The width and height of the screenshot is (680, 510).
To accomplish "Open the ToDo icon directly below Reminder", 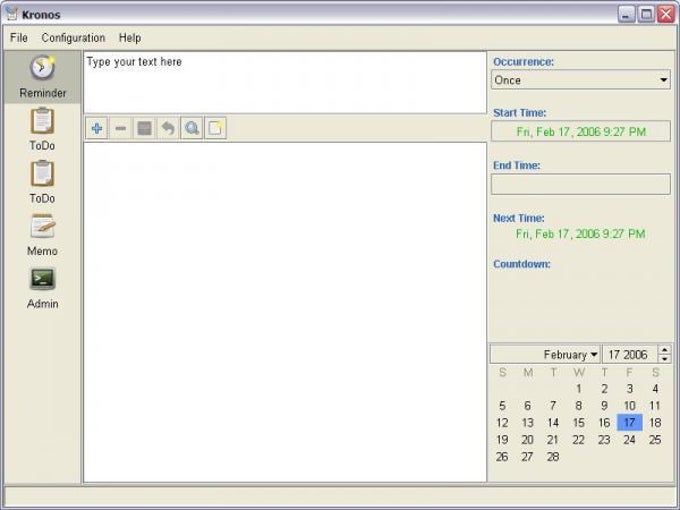I will (42, 129).
